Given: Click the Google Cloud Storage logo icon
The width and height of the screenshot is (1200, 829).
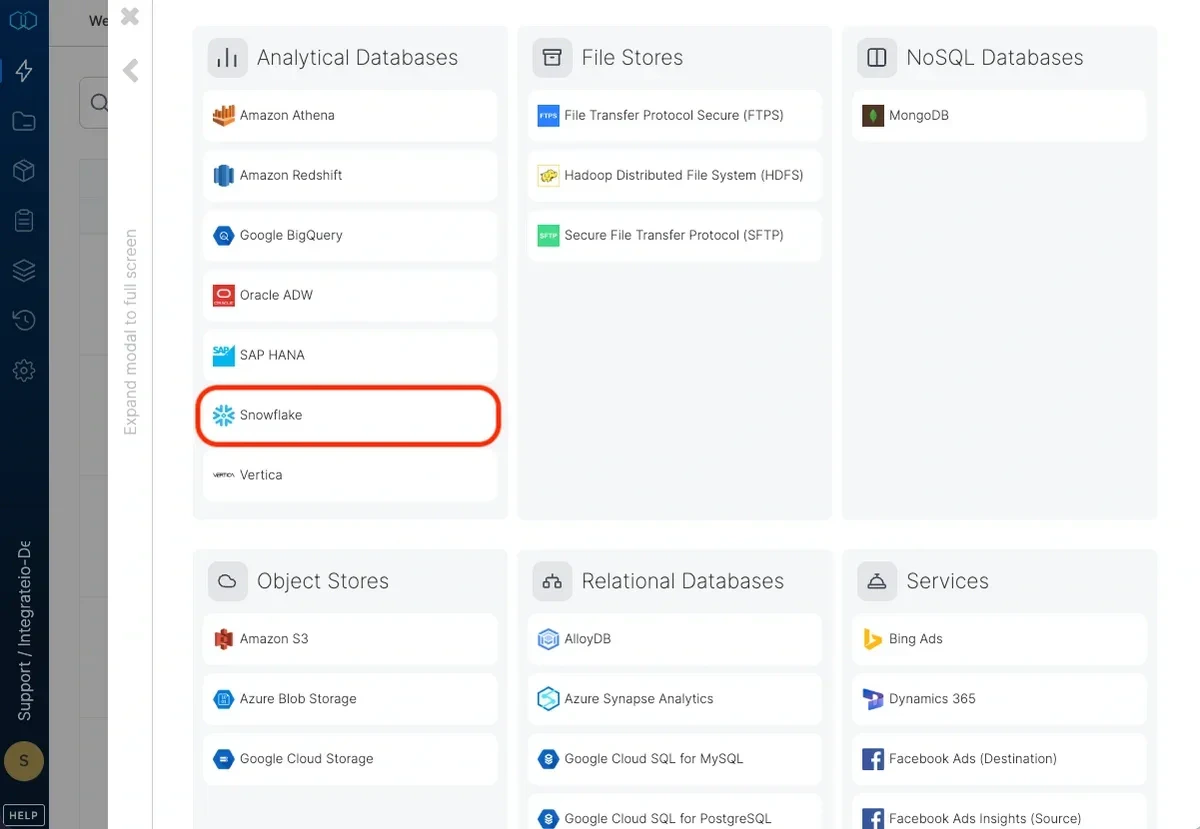Looking at the screenshot, I should coord(223,759).
